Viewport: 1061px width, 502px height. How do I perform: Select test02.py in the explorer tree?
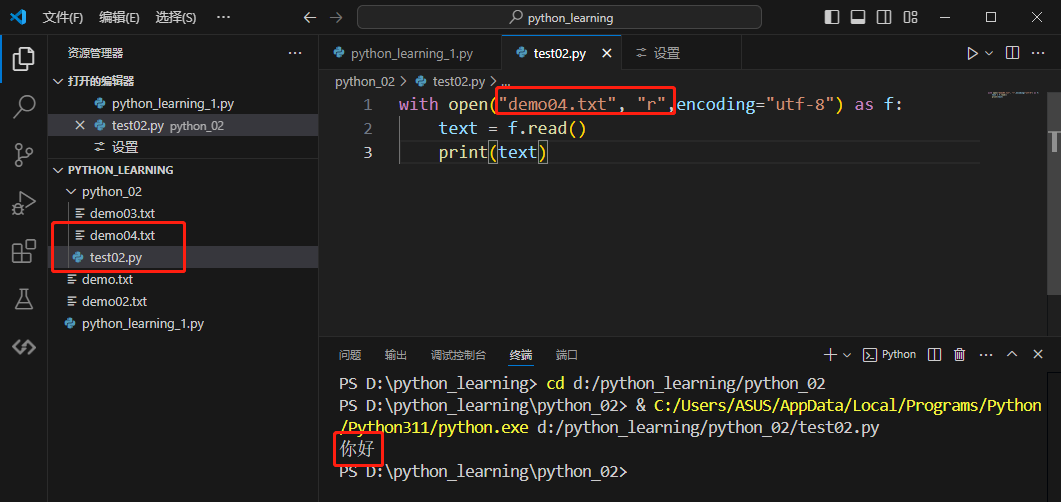coord(183,257)
